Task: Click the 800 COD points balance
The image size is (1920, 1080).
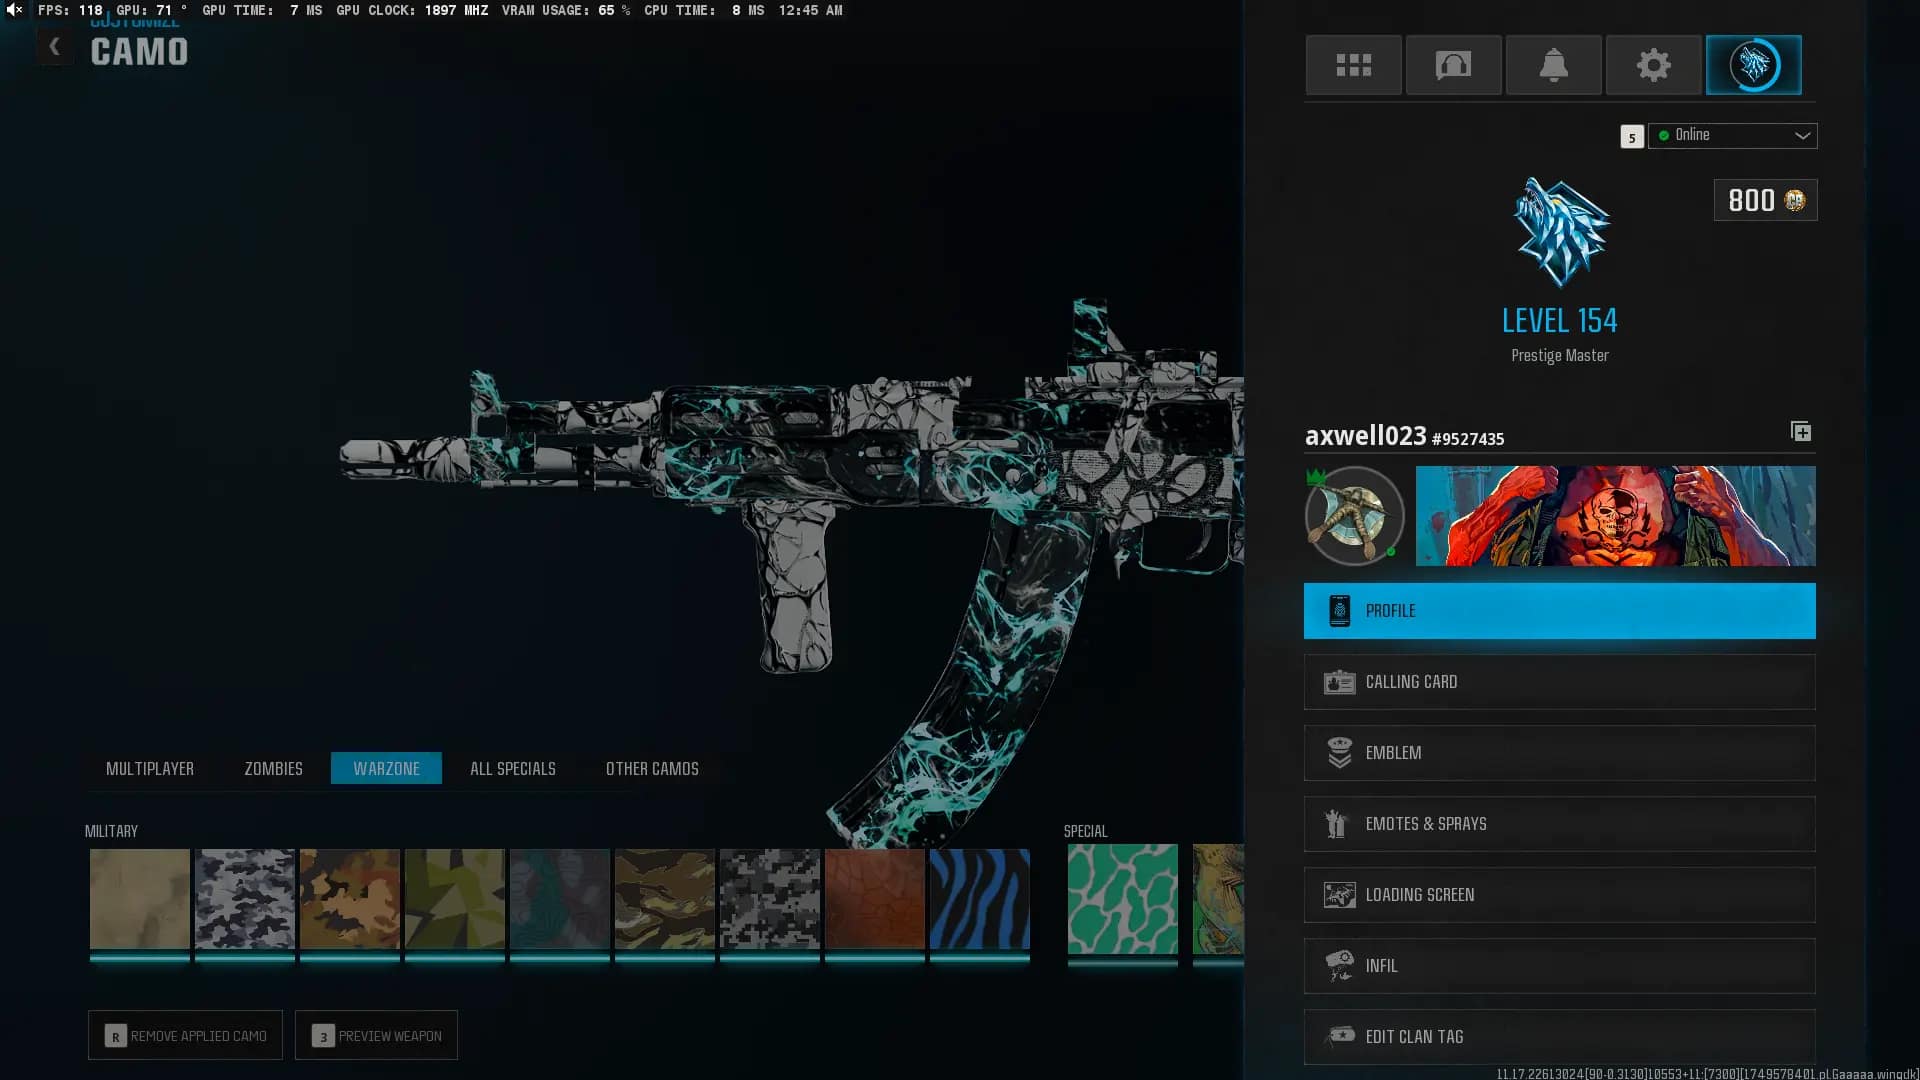Action: click(x=1765, y=200)
